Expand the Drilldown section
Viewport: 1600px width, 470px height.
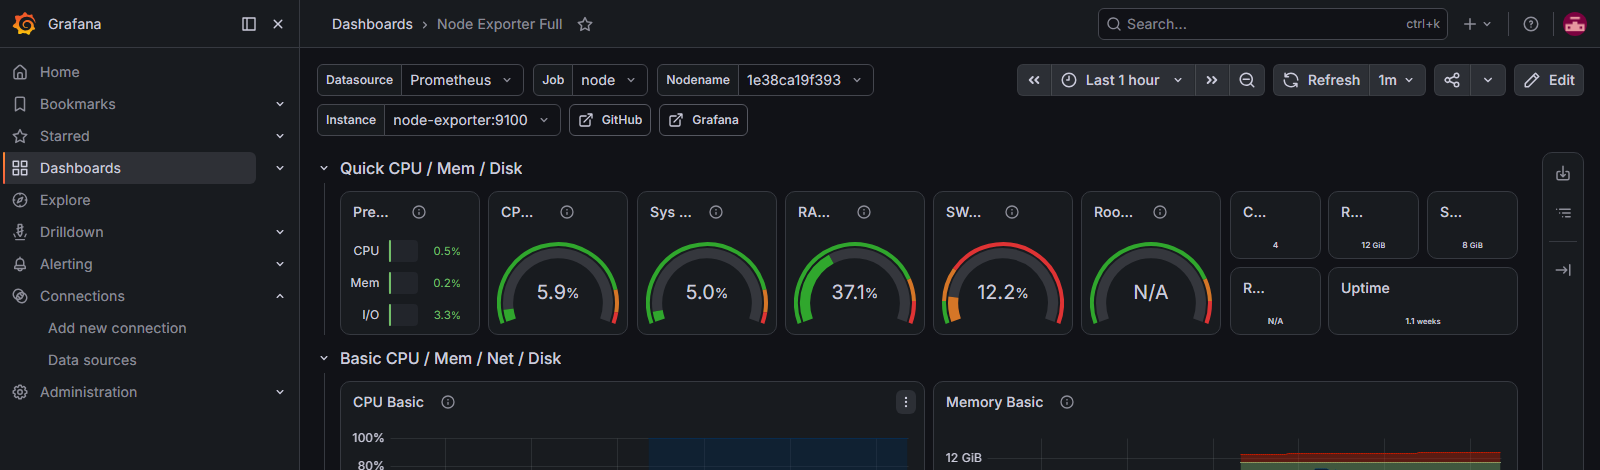coord(280,232)
